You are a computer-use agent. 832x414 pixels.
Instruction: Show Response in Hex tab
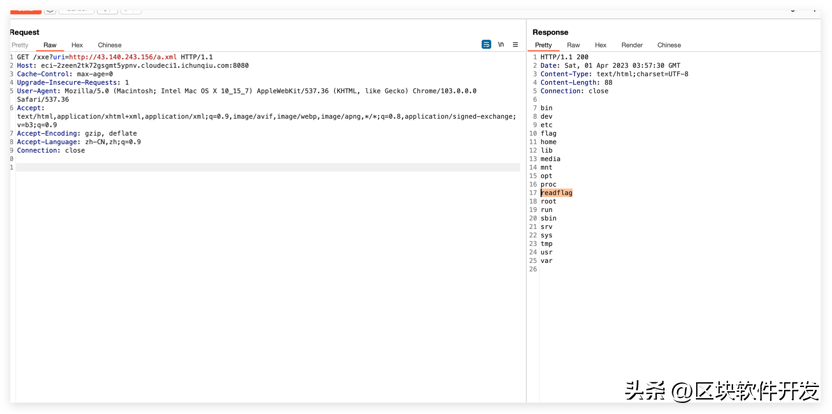tap(600, 45)
